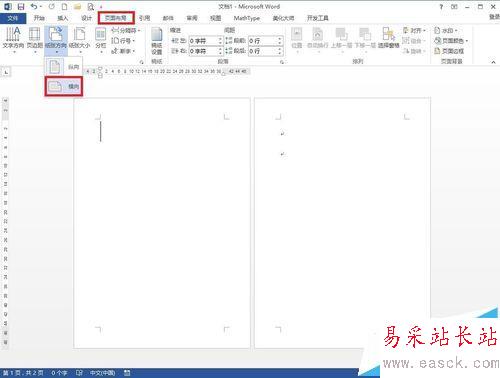
Task: Switch to the MathType tab
Action: 247,18
